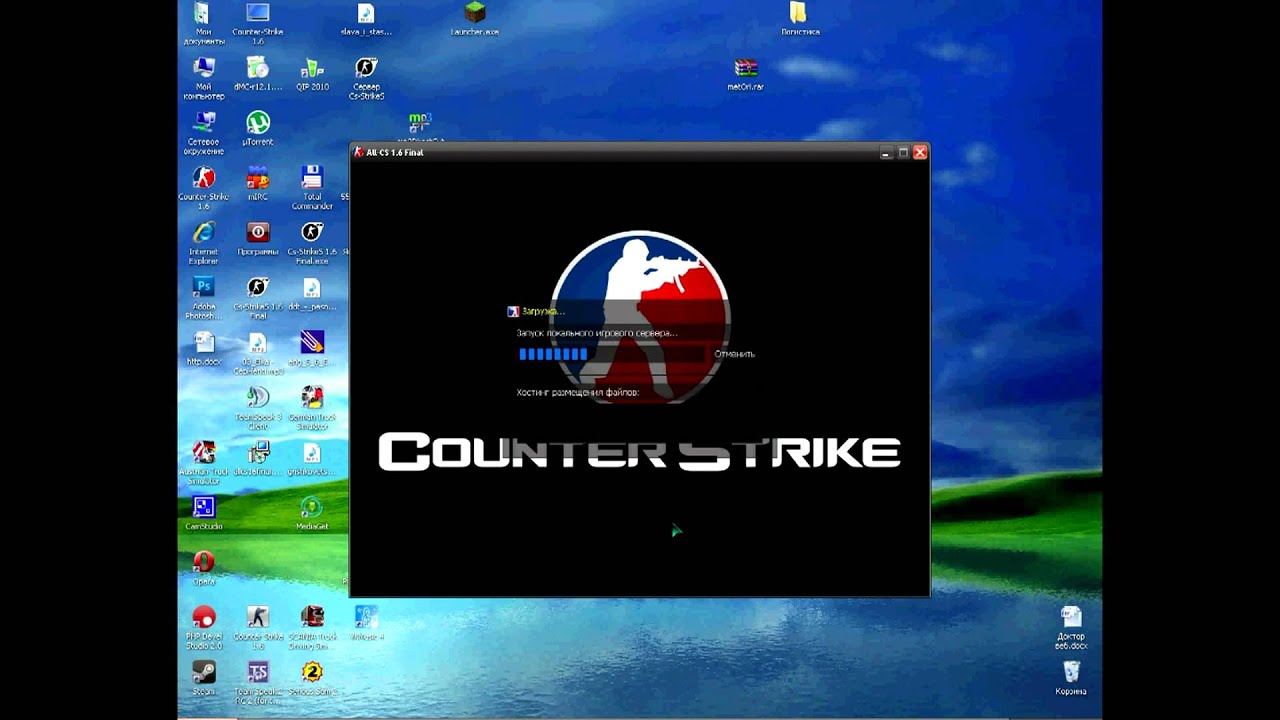Image resolution: width=1280 pixels, height=720 pixels.
Task: Launch Austrian Truck Simulator shortcut
Action: pyautogui.click(x=203, y=463)
